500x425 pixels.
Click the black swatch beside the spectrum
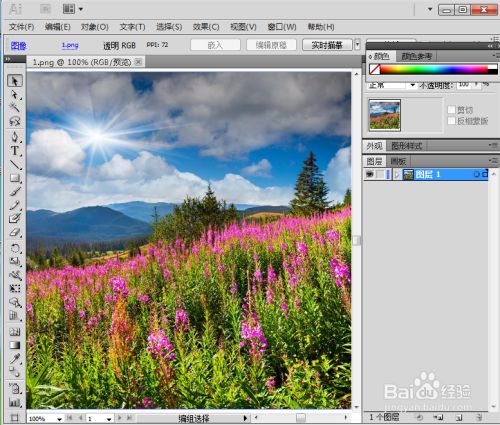(x=493, y=71)
